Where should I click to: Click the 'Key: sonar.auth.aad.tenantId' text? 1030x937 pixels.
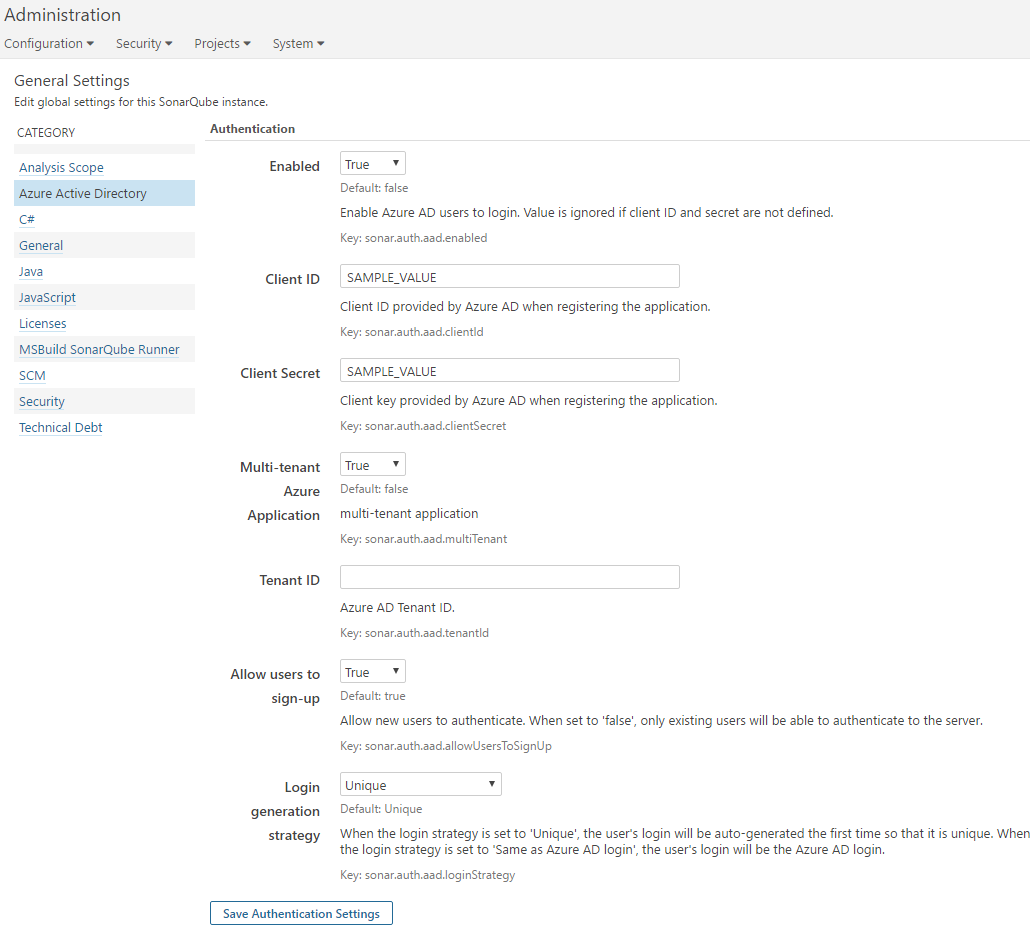pyautogui.click(x=414, y=633)
